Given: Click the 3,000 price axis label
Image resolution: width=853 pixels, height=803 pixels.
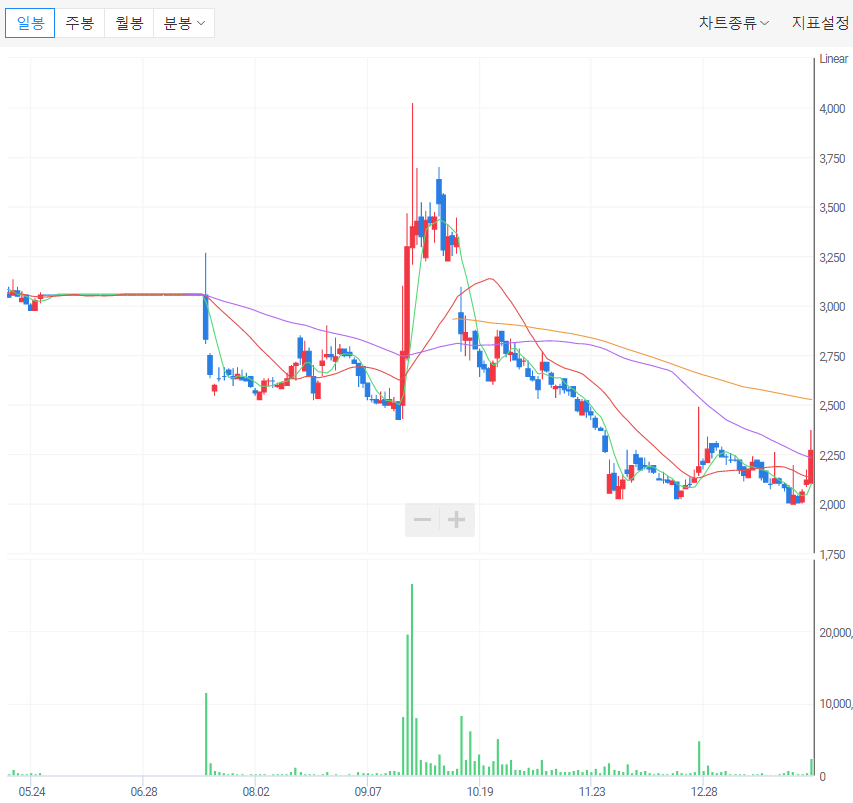Looking at the screenshot, I should click(832, 307).
